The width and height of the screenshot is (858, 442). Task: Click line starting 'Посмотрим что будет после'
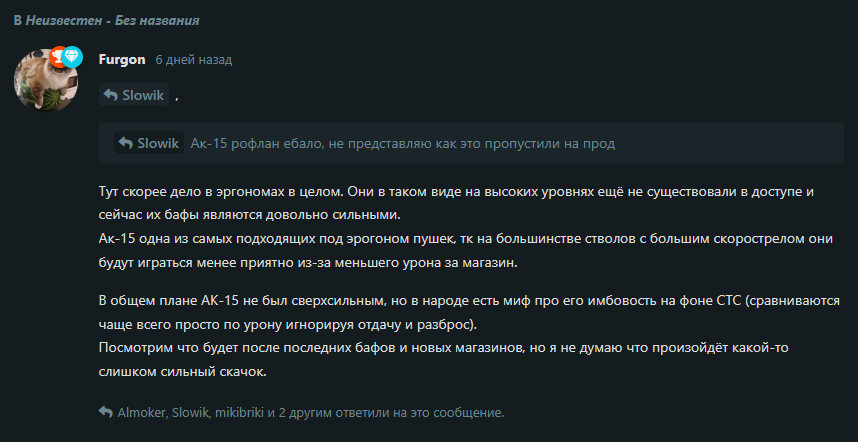(443, 360)
